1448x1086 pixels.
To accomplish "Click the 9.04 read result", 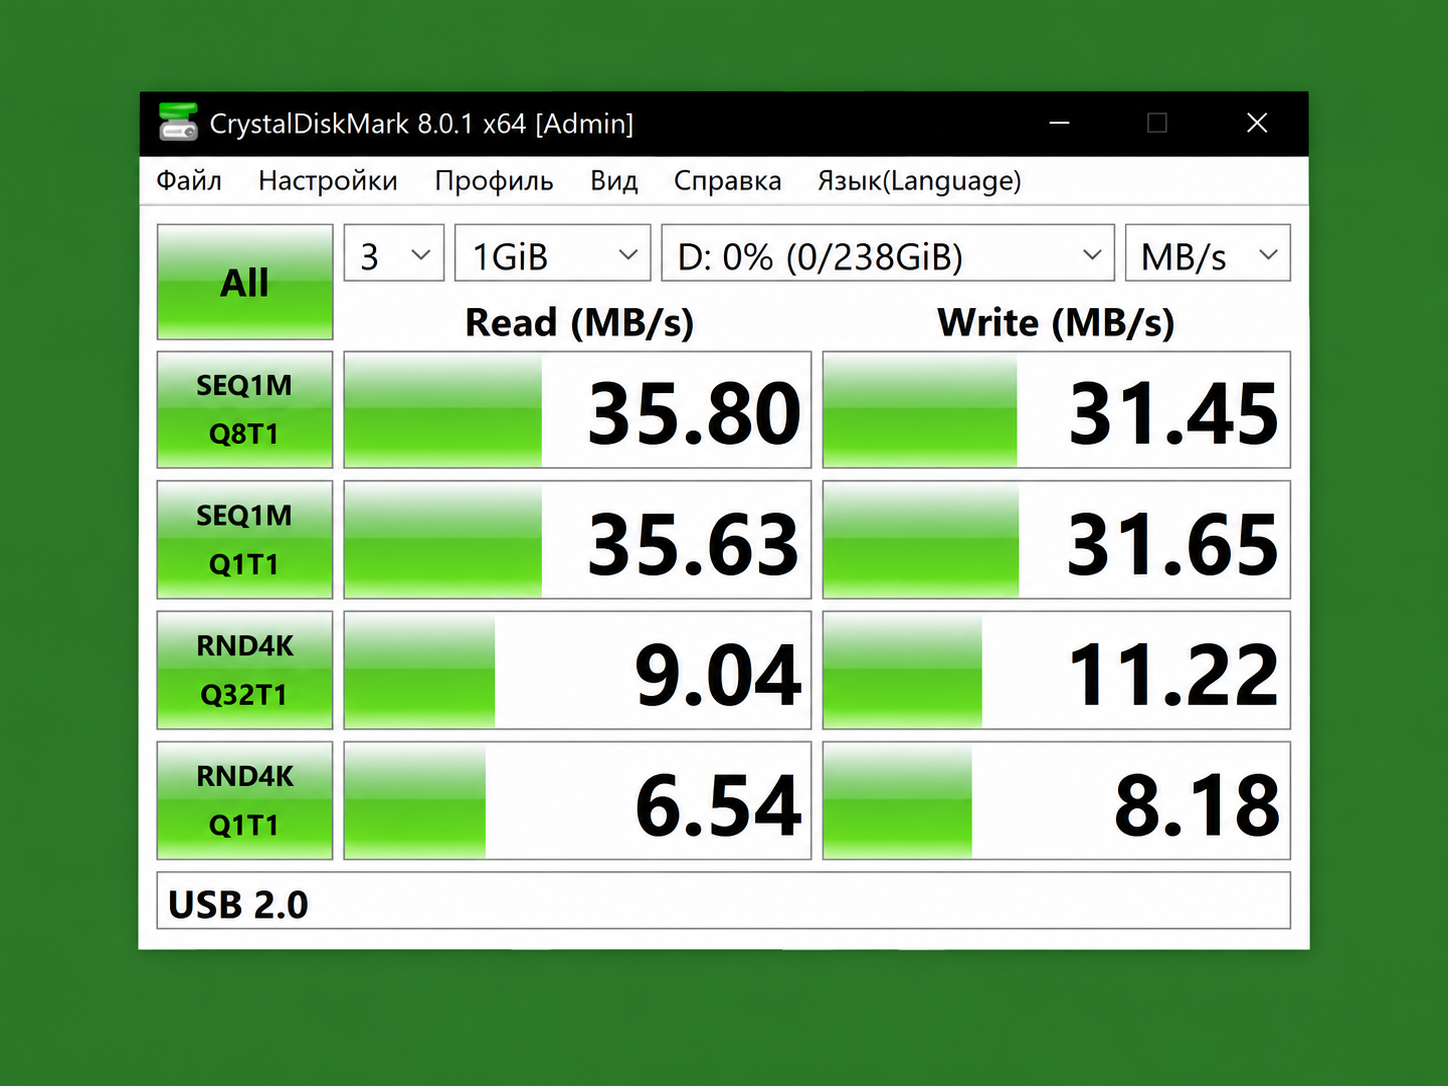I will coord(577,670).
